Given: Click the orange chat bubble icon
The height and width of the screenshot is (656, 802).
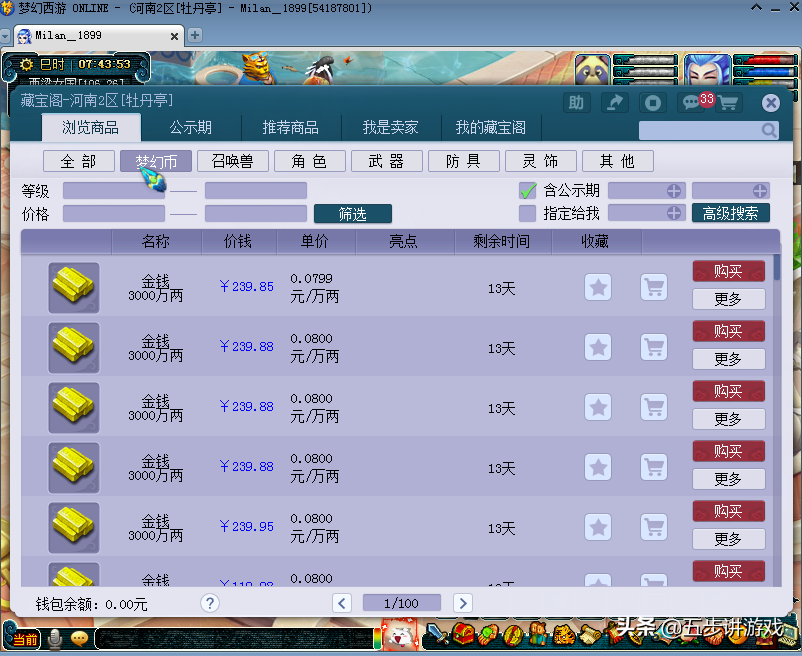Looking at the screenshot, I should point(79,638).
